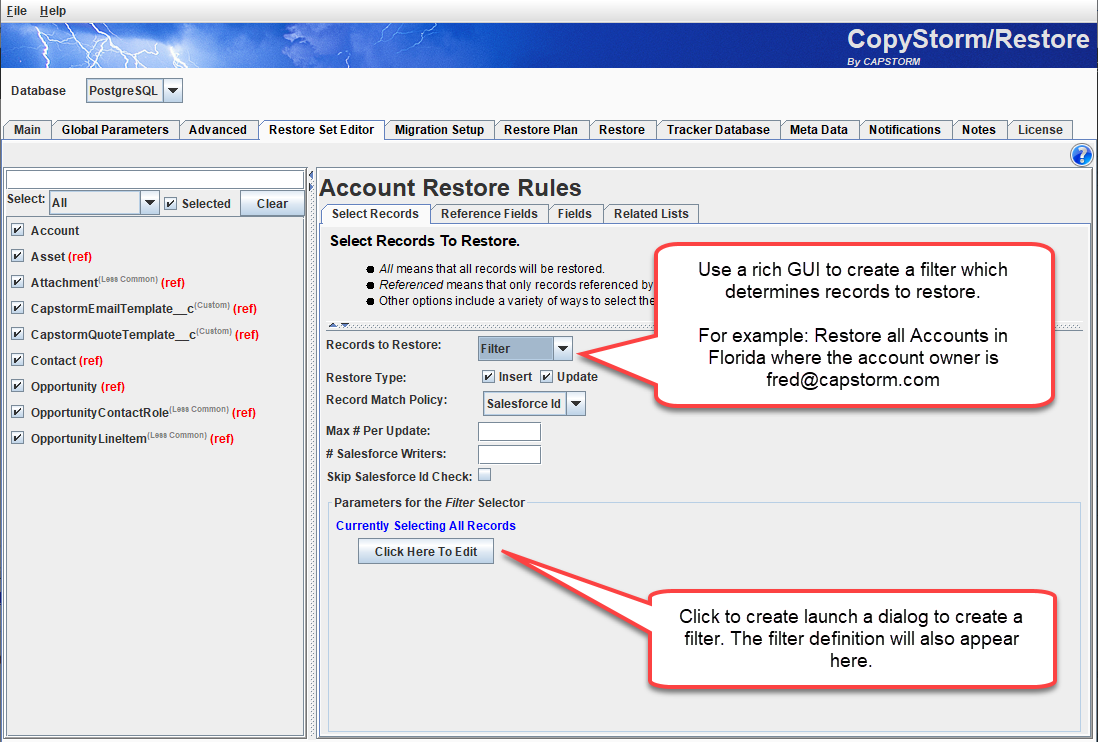Image resolution: width=1098 pixels, height=742 pixels.
Task: Open the Restore tab
Action: 622,130
